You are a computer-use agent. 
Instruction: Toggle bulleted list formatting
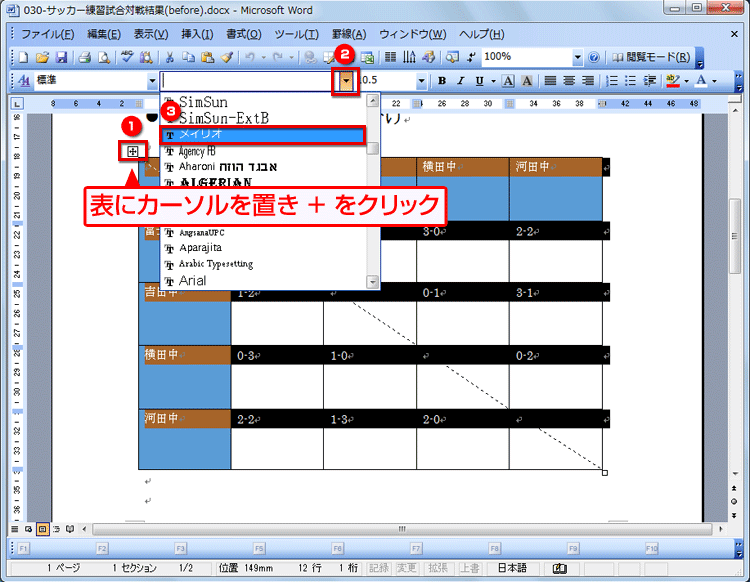click(630, 81)
